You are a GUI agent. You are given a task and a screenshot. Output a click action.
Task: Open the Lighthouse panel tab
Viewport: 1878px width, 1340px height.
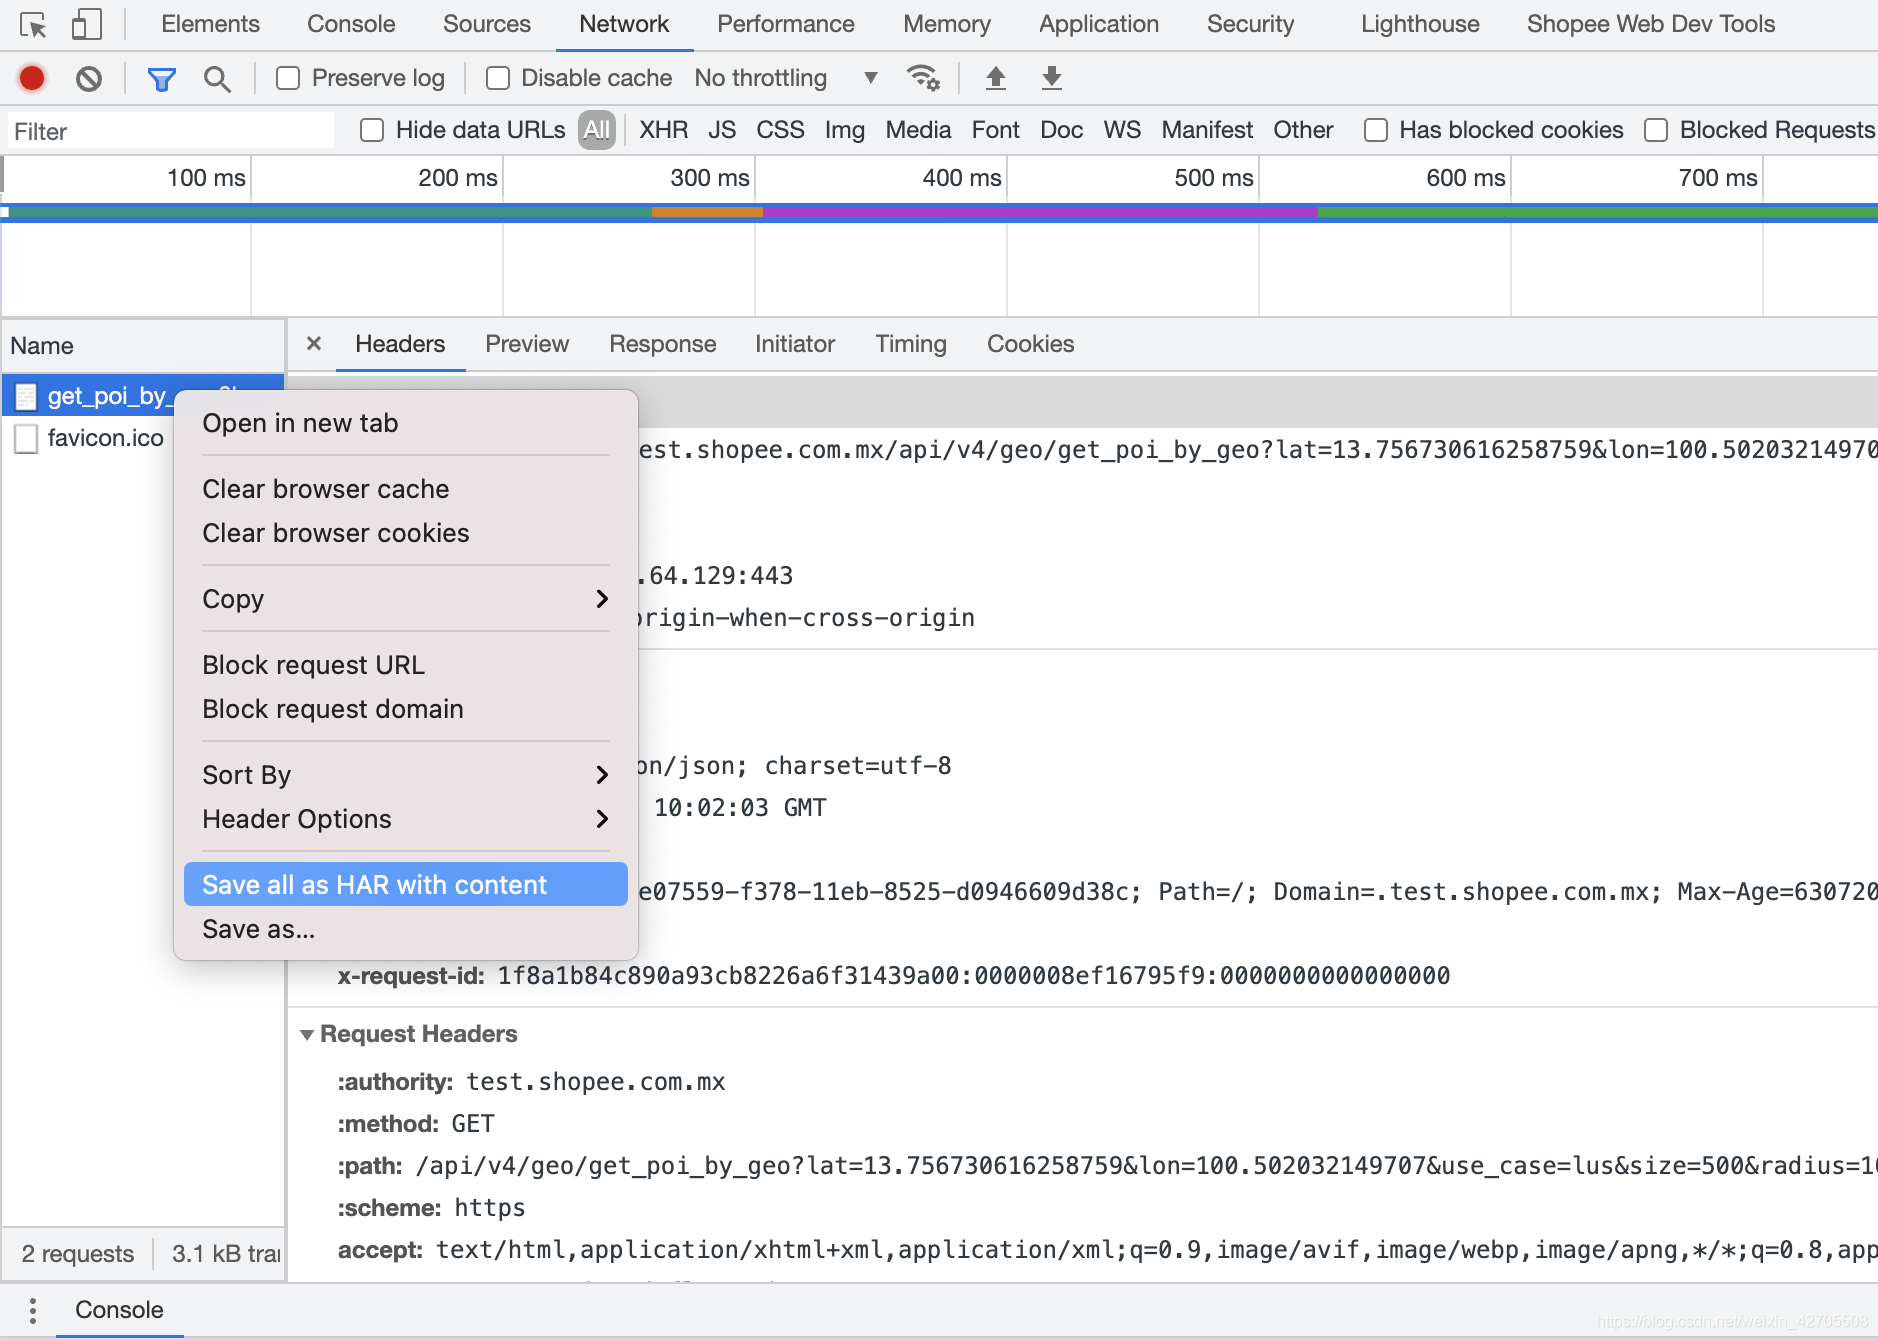pyautogui.click(x=1420, y=24)
